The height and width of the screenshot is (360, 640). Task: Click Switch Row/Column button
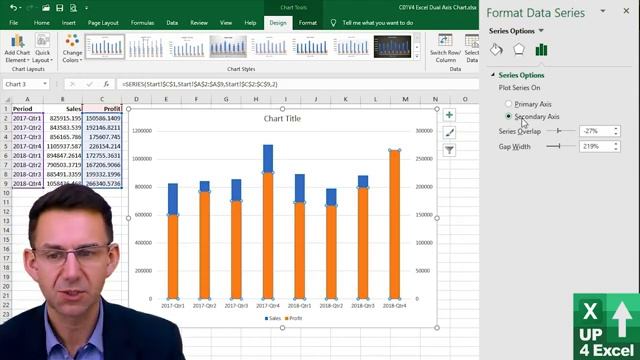click(445, 49)
